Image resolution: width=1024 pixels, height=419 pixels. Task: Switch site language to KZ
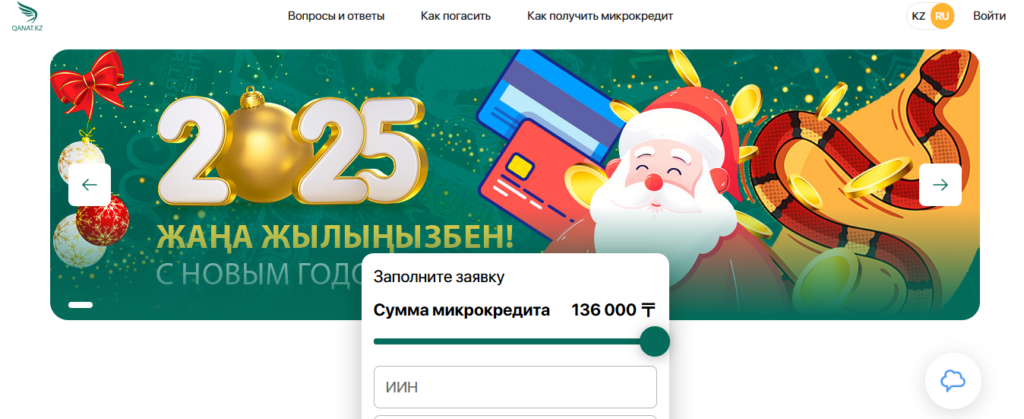pos(918,16)
